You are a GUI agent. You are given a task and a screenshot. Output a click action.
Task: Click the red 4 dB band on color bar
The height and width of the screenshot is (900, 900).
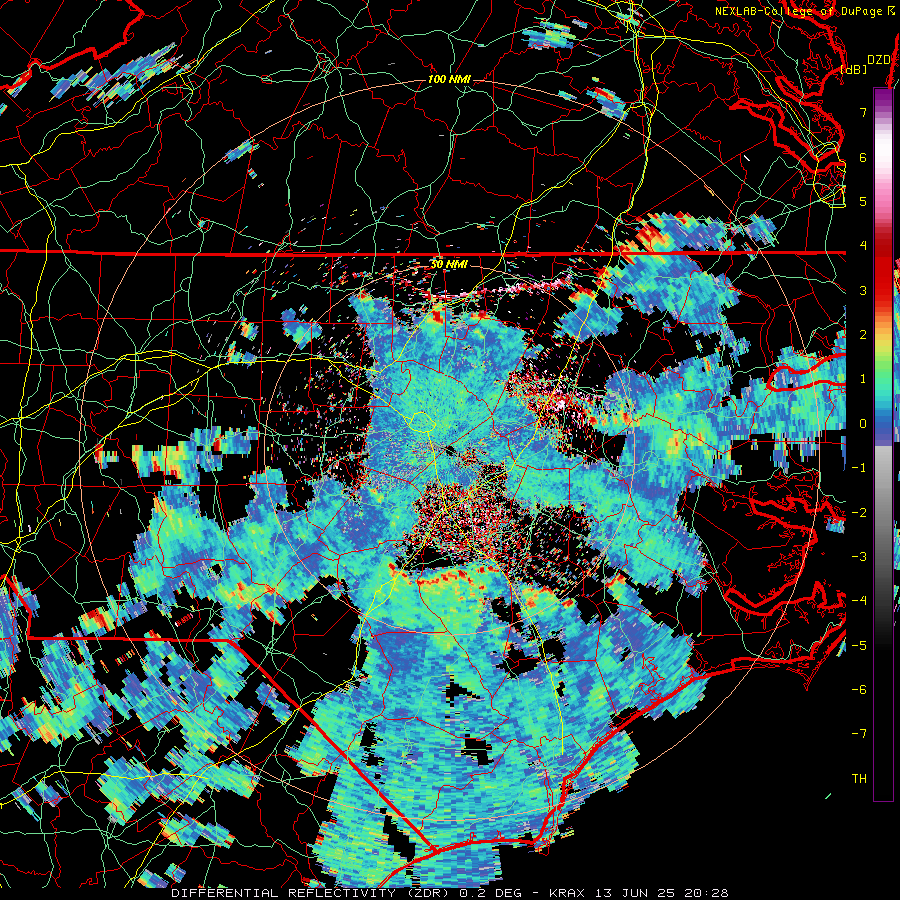[883, 246]
